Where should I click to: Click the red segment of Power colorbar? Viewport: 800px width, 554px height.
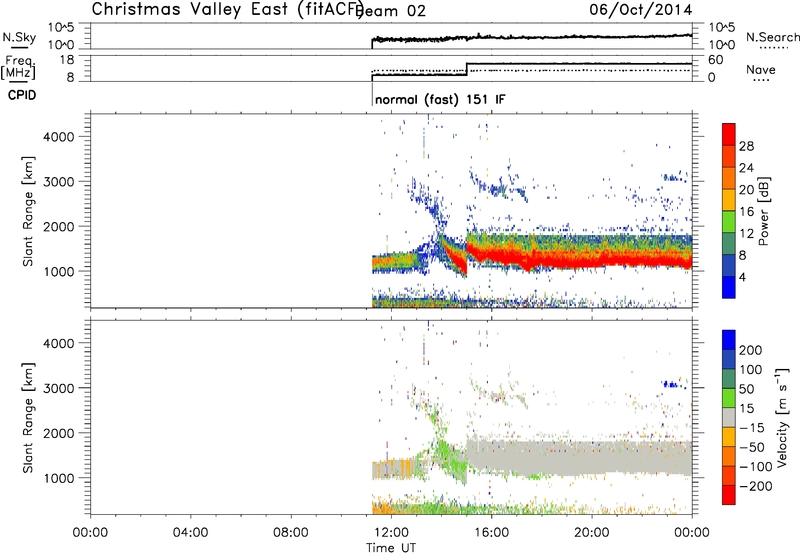pos(729,135)
